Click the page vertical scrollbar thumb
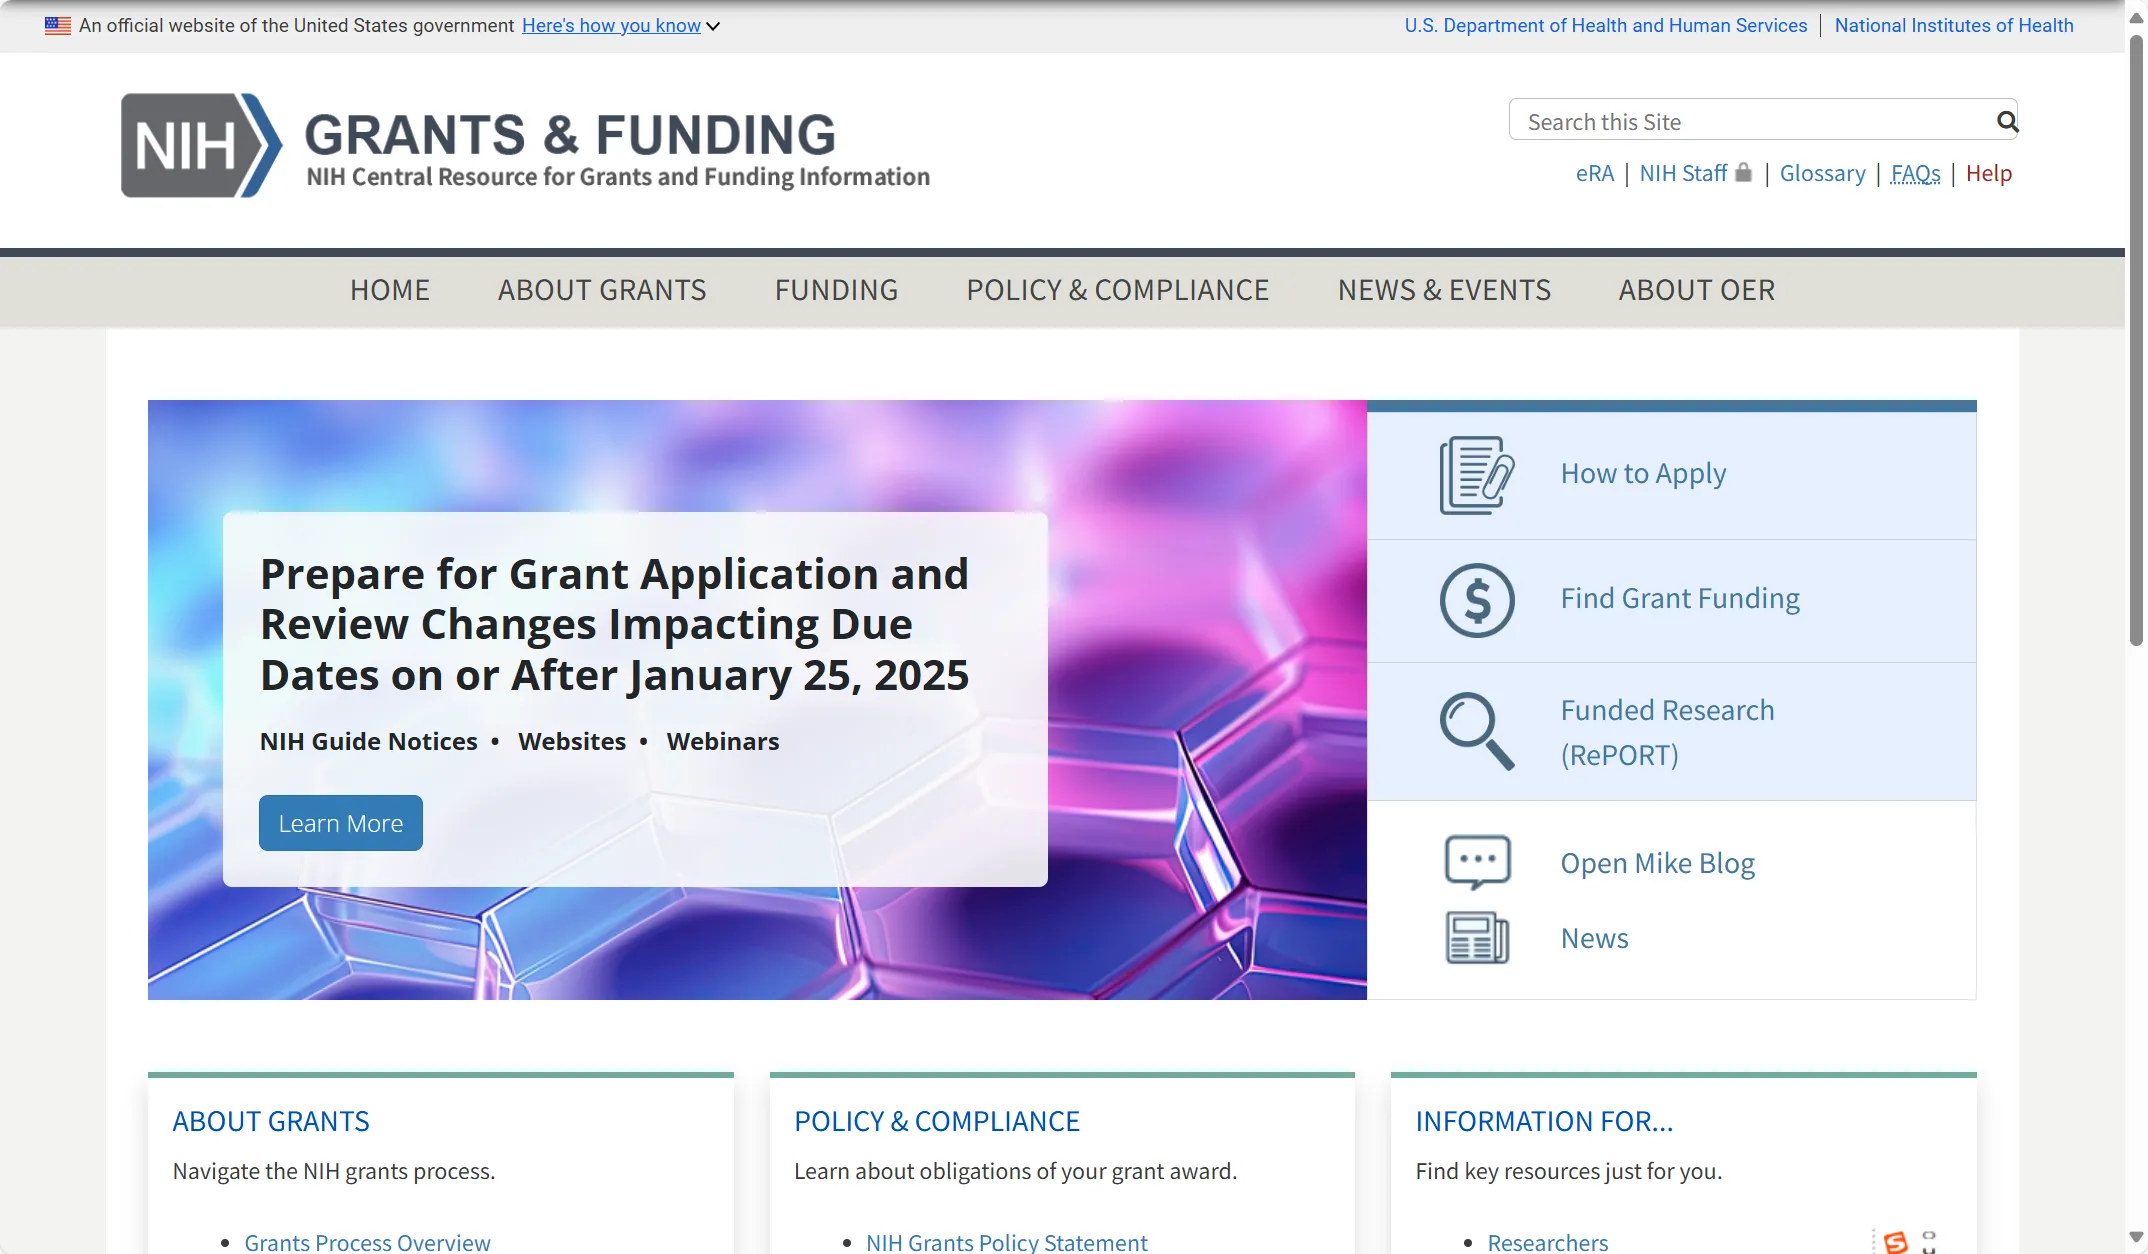 pos(2136,340)
